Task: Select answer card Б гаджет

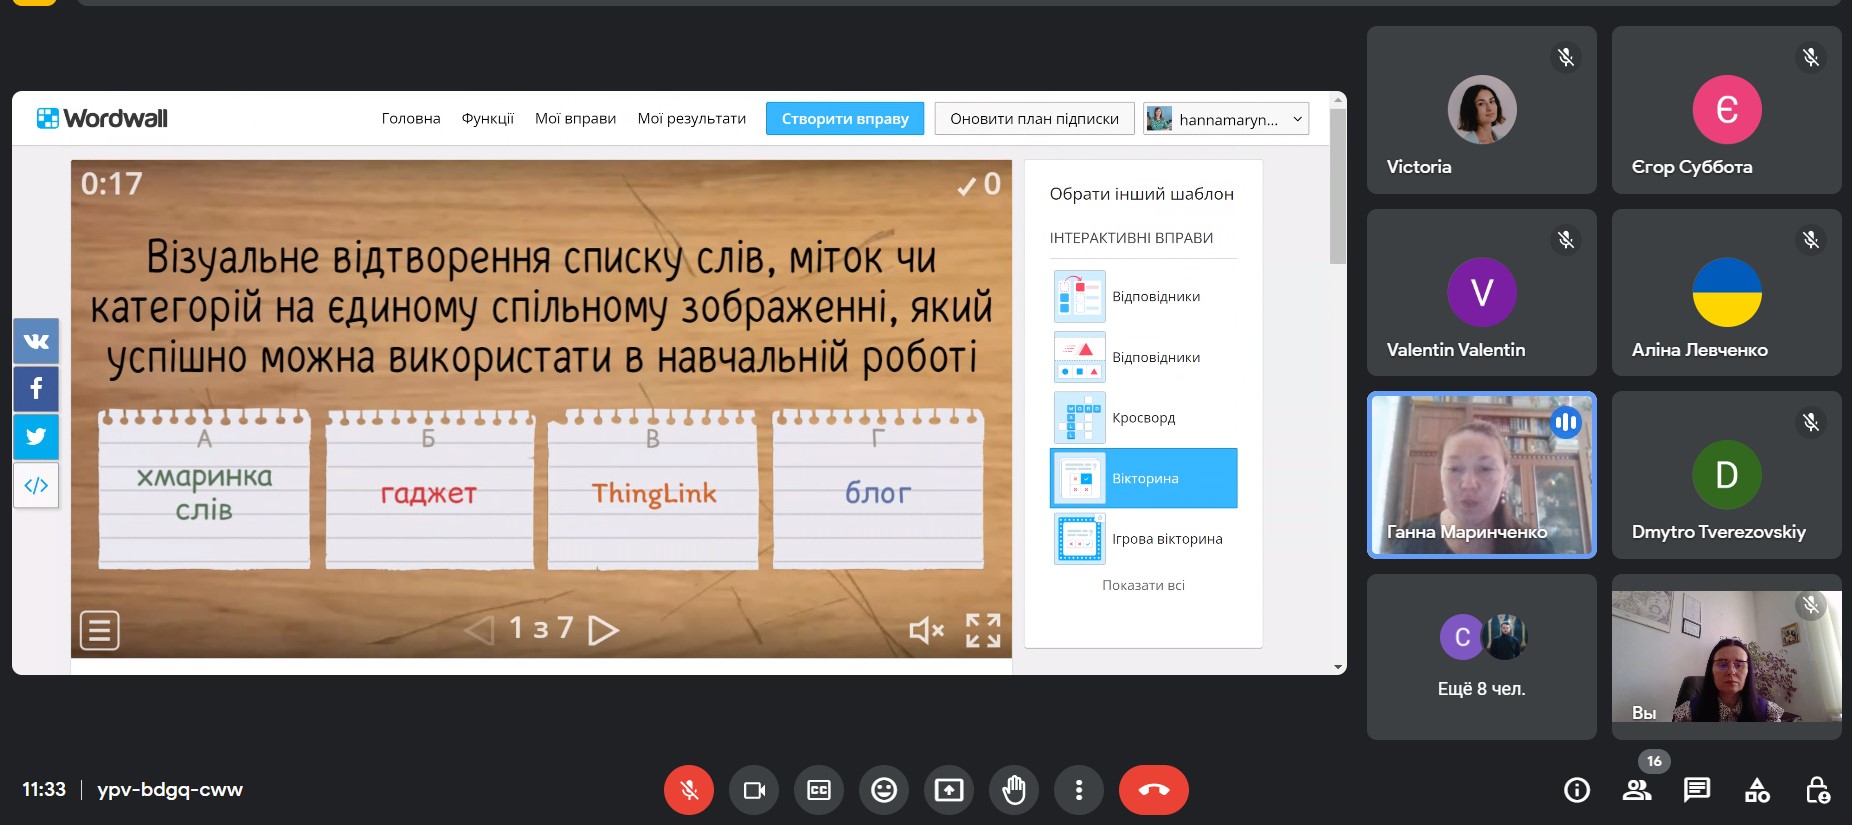Action: (x=429, y=488)
